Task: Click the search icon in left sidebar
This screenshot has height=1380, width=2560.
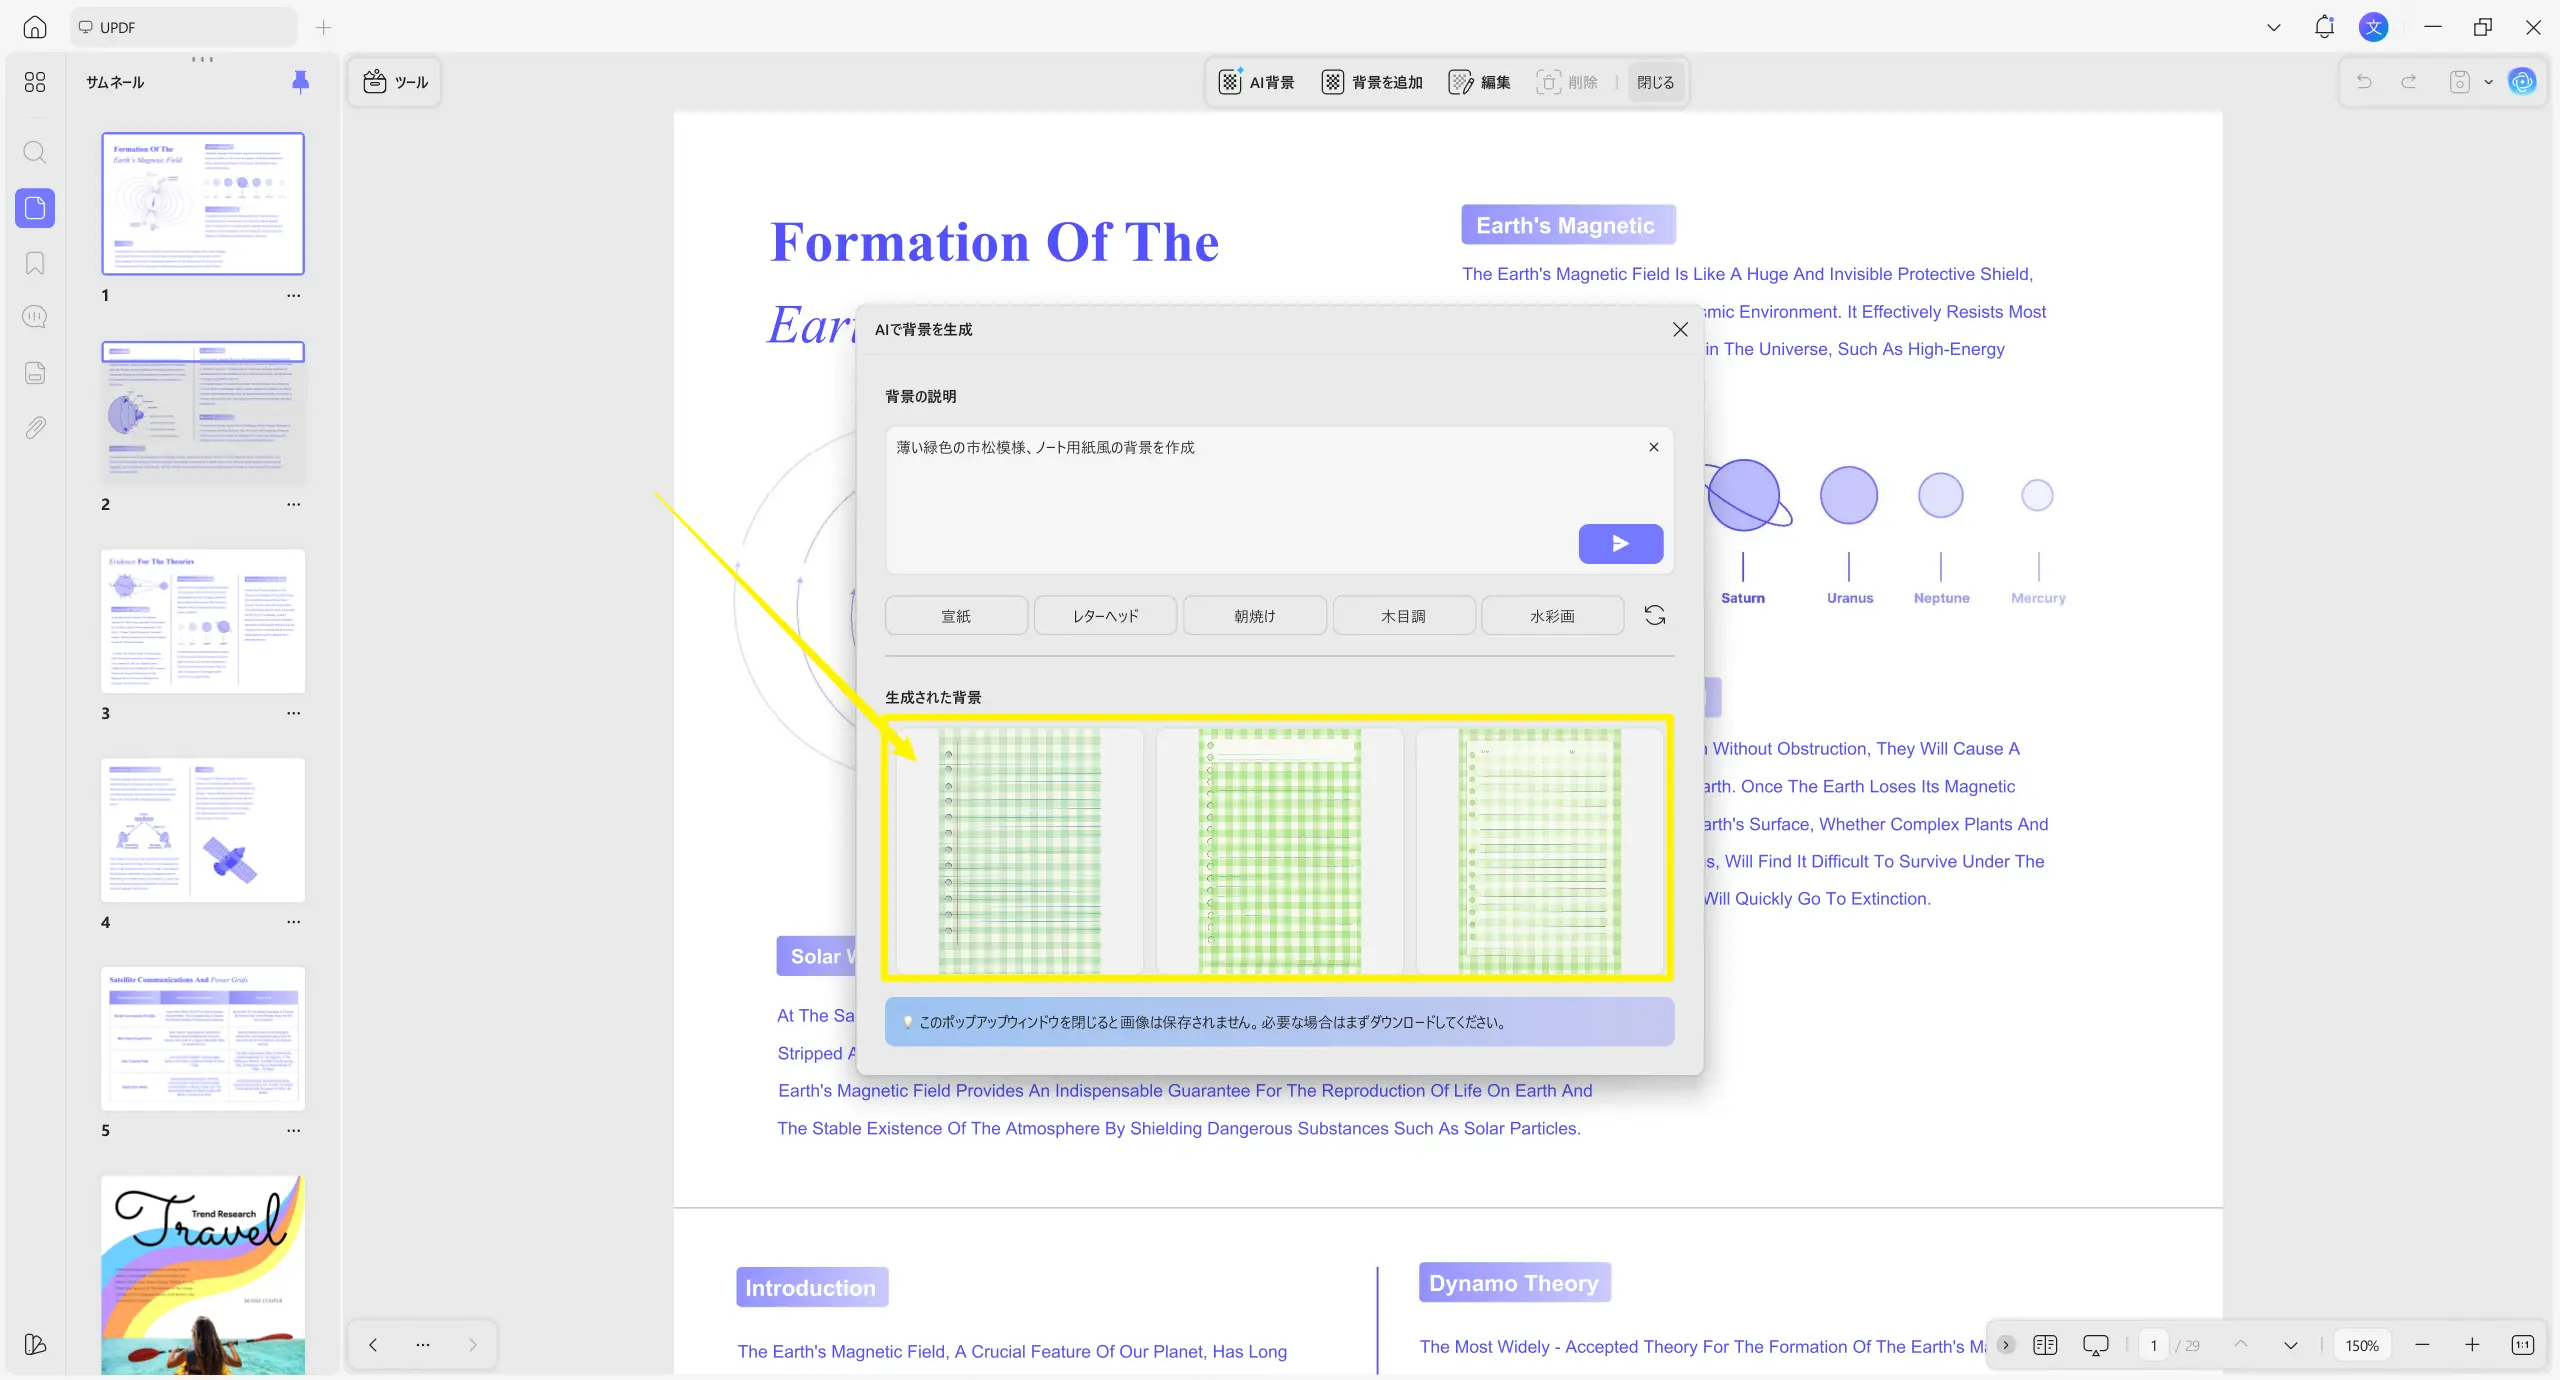Action: point(35,153)
